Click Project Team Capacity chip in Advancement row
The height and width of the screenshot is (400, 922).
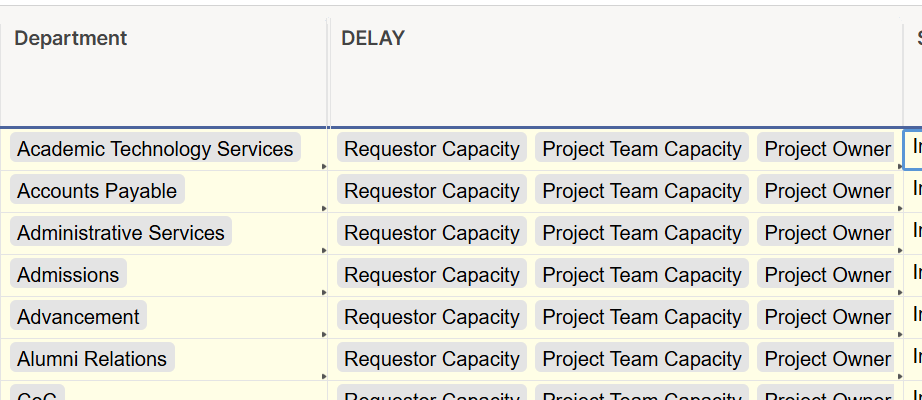pos(642,317)
